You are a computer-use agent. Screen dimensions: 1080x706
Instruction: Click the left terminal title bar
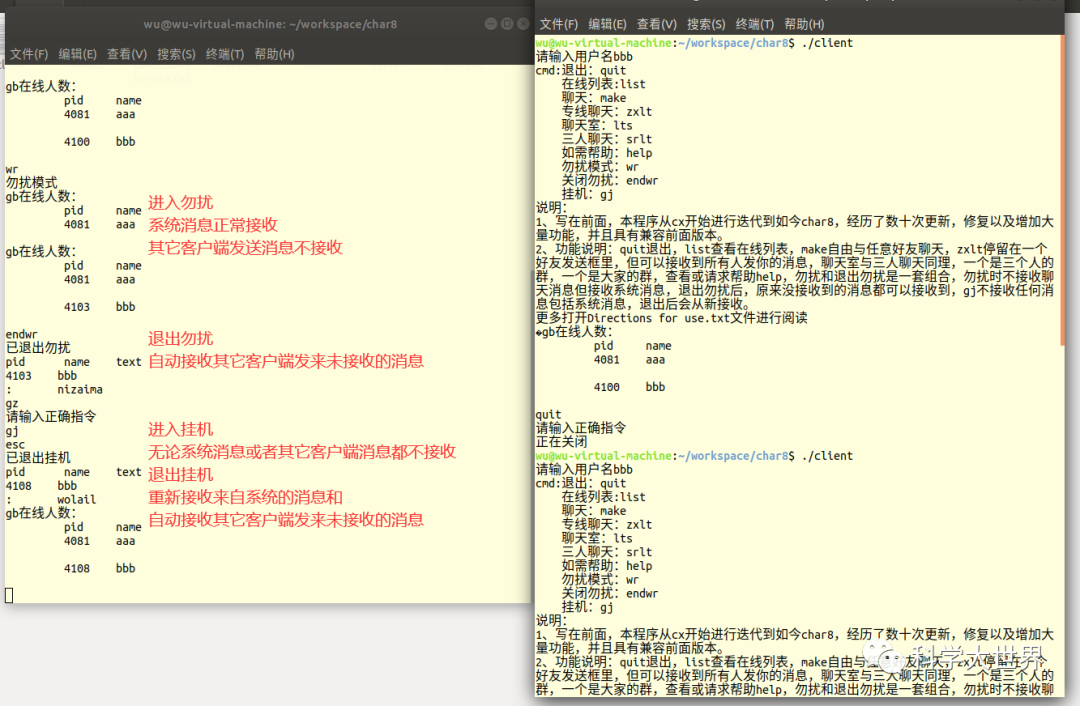tap(270, 24)
